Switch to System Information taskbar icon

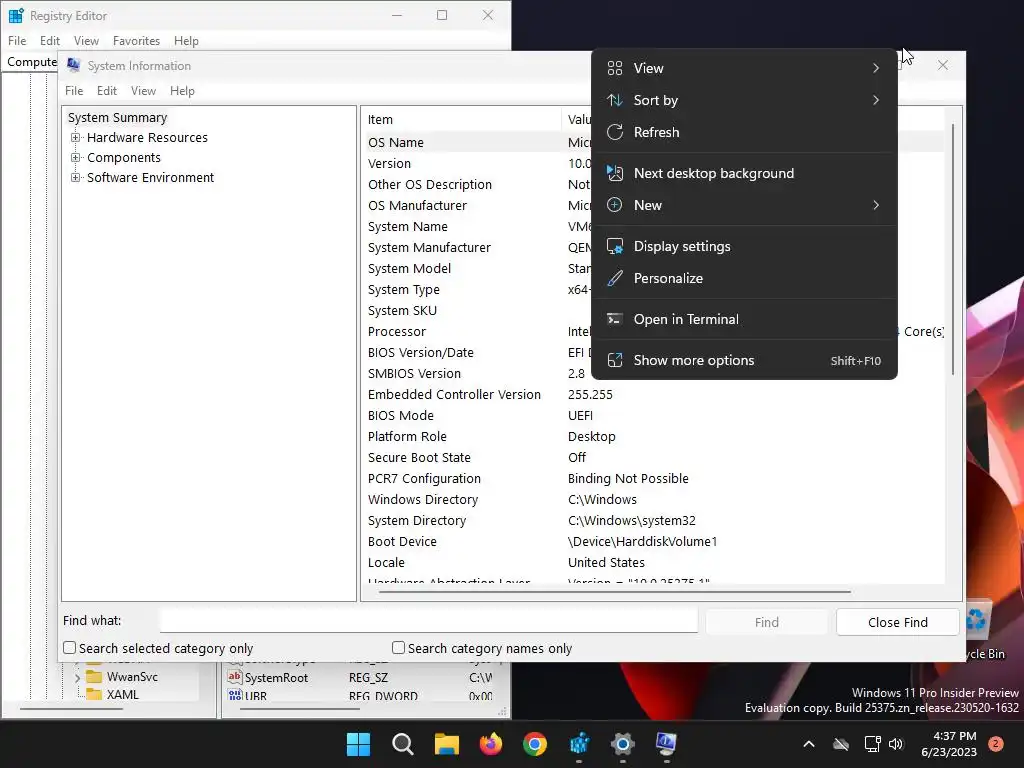pos(666,744)
